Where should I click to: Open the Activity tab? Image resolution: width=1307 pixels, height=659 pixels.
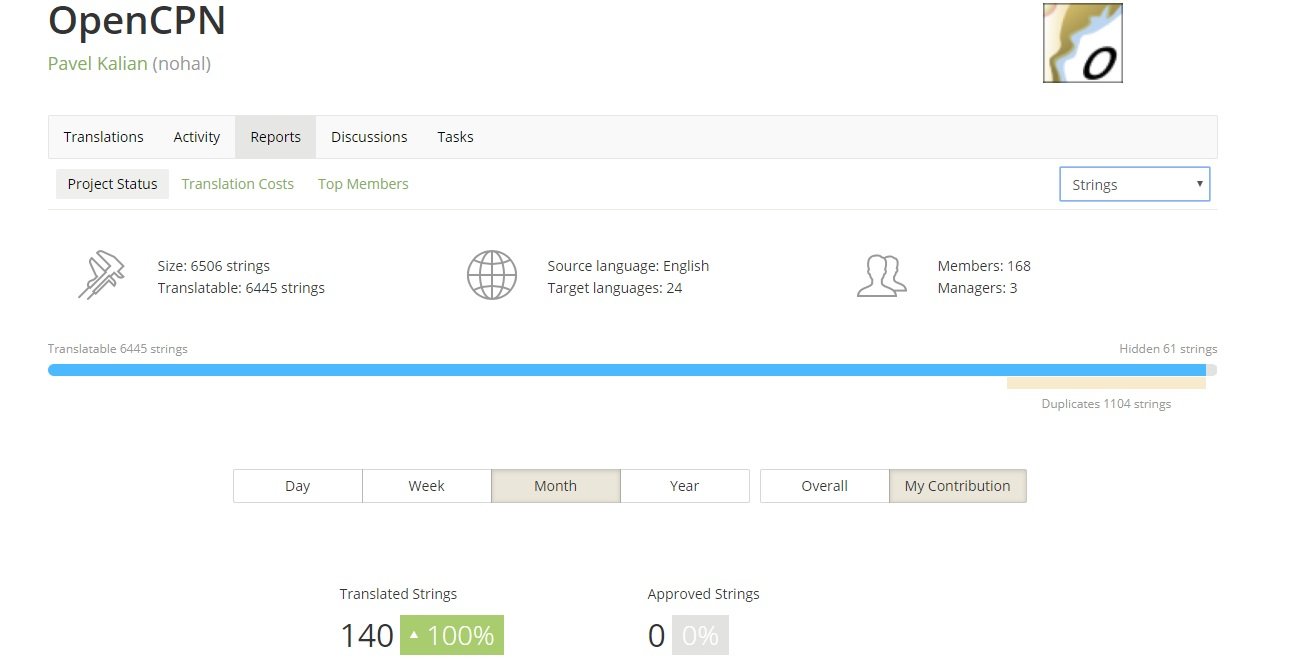coord(197,137)
